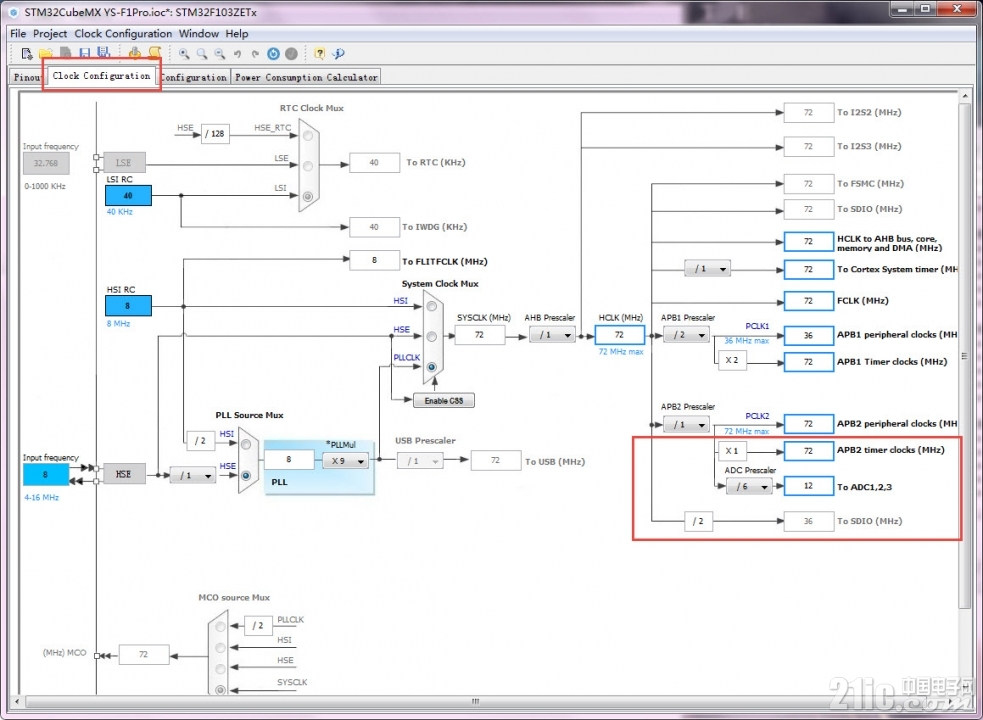The image size is (983, 720).
Task: Open the Clock Configuration menu
Action: [123, 34]
